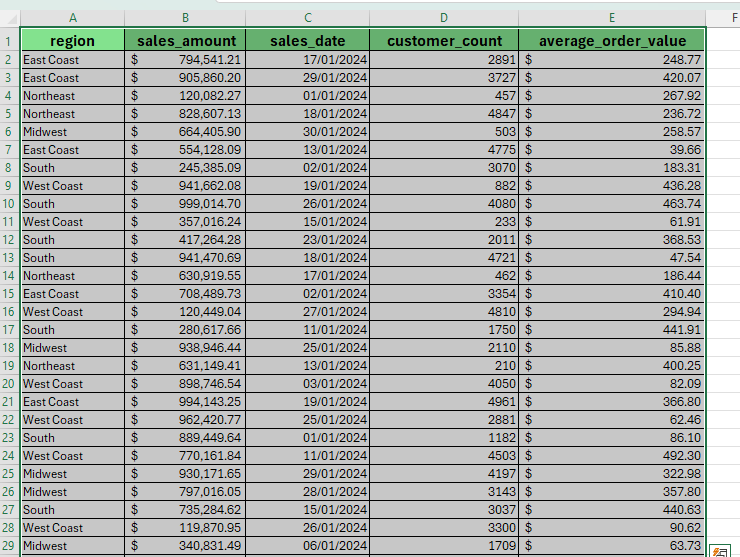Click the "sales_amount" header cell
Viewport: 740px width, 557px height.
184,41
